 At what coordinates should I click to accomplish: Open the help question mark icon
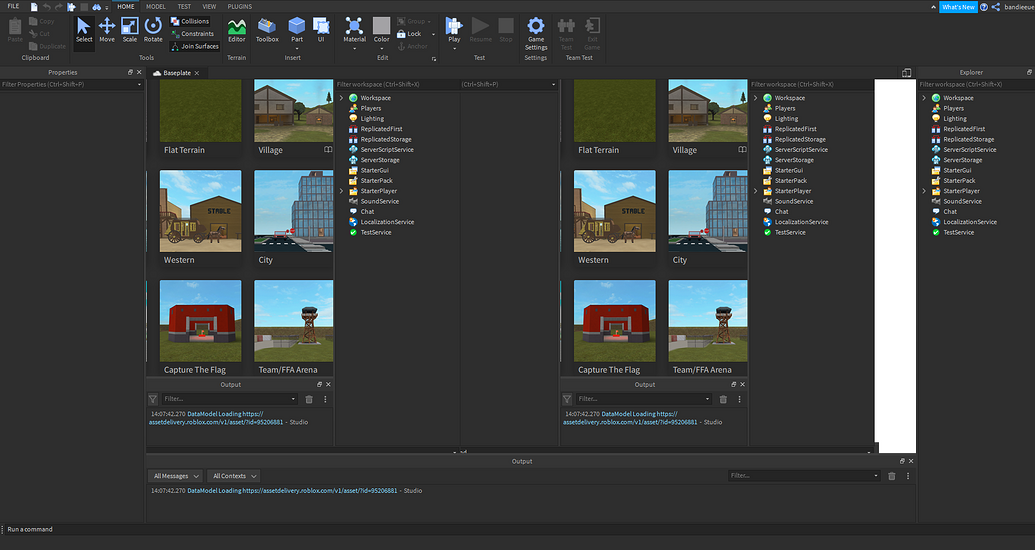(984, 7)
